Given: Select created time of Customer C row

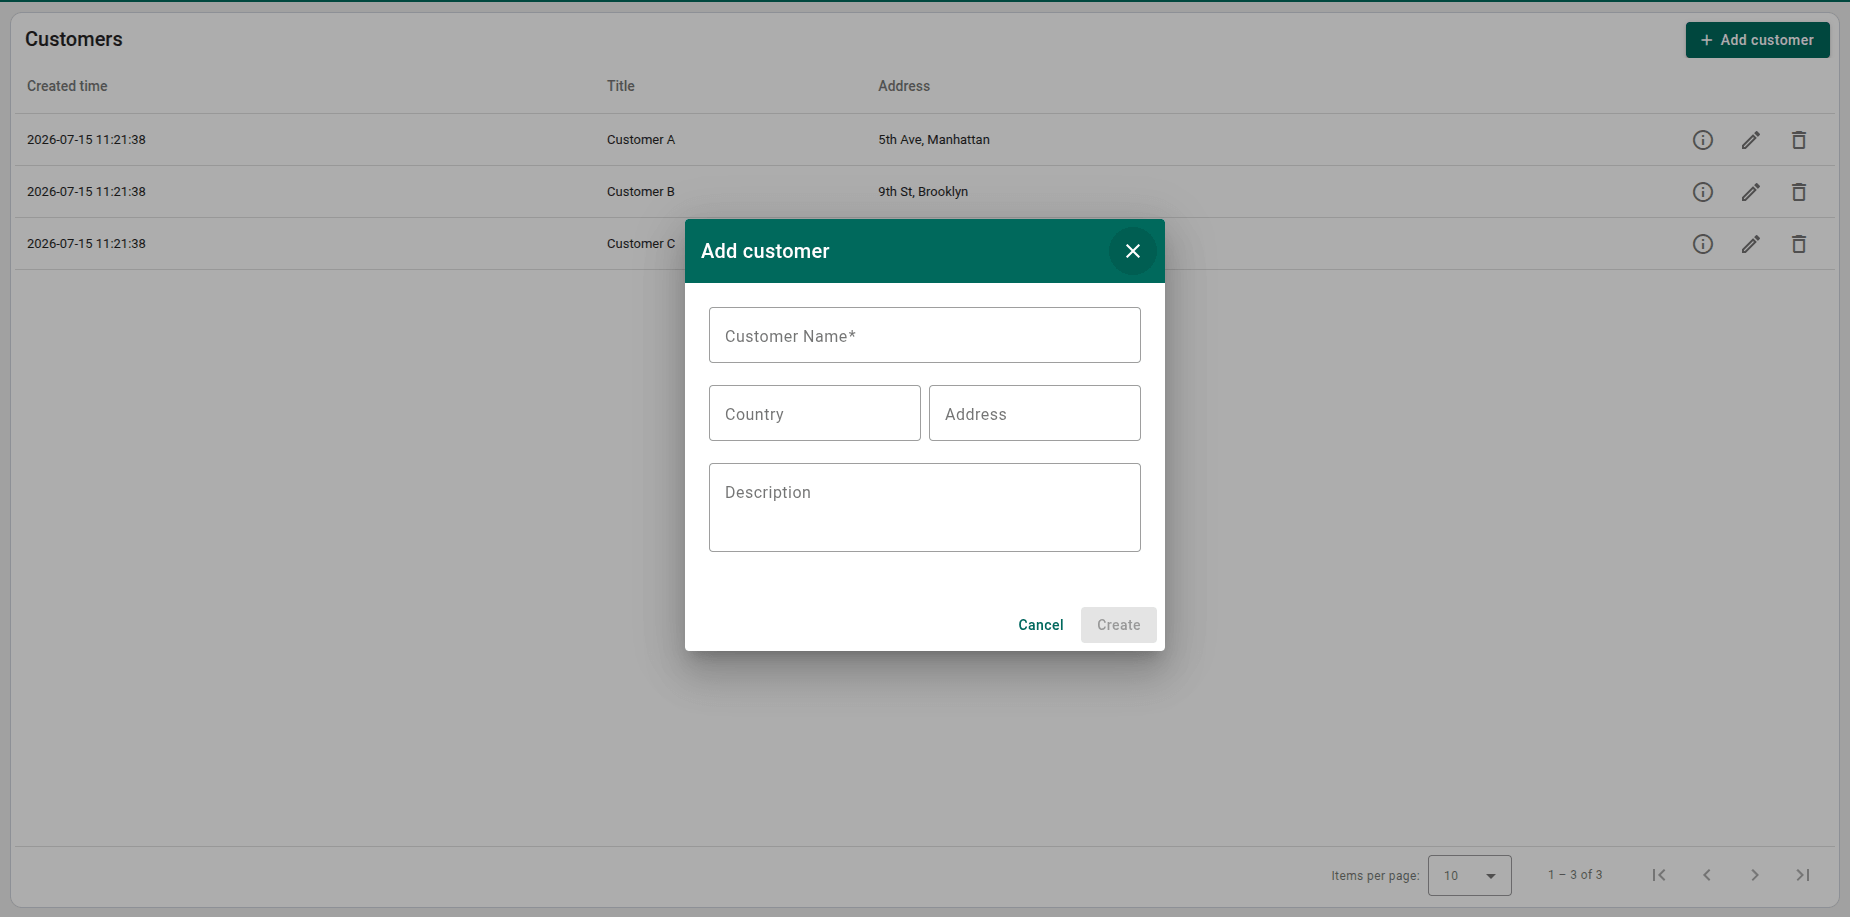Looking at the screenshot, I should (x=86, y=244).
